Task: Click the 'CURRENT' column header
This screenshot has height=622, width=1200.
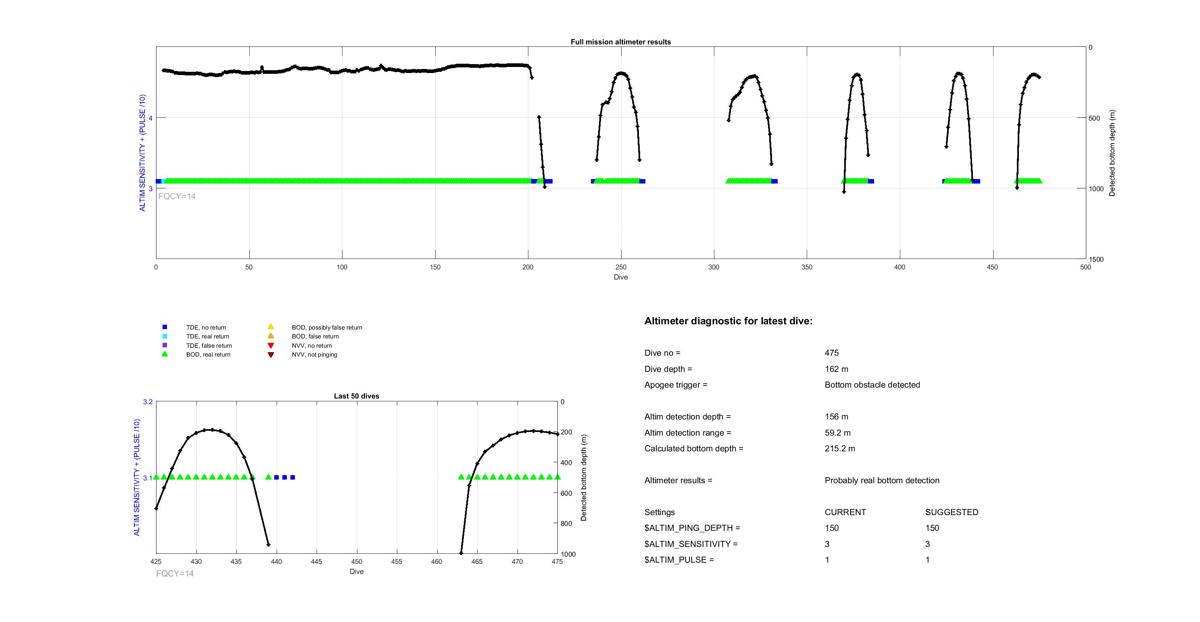Action: [845, 513]
